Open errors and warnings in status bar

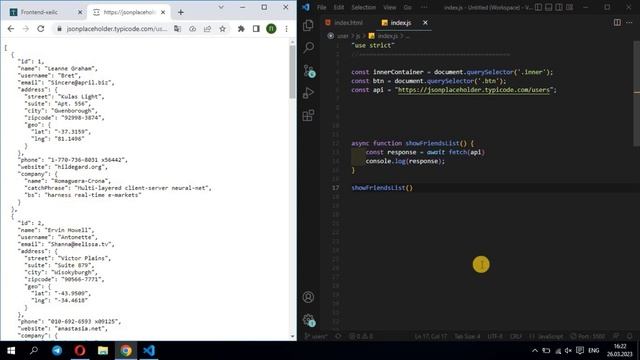[361, 336]
